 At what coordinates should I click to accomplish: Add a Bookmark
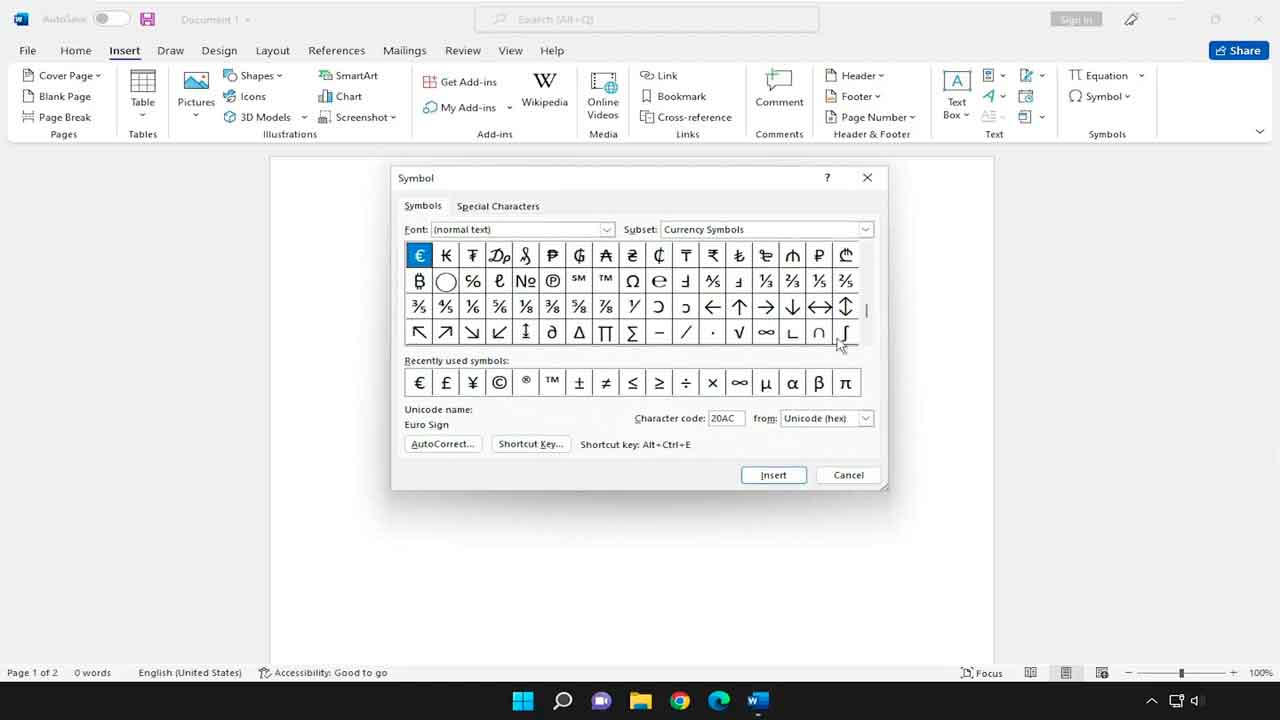coord(673,96)
